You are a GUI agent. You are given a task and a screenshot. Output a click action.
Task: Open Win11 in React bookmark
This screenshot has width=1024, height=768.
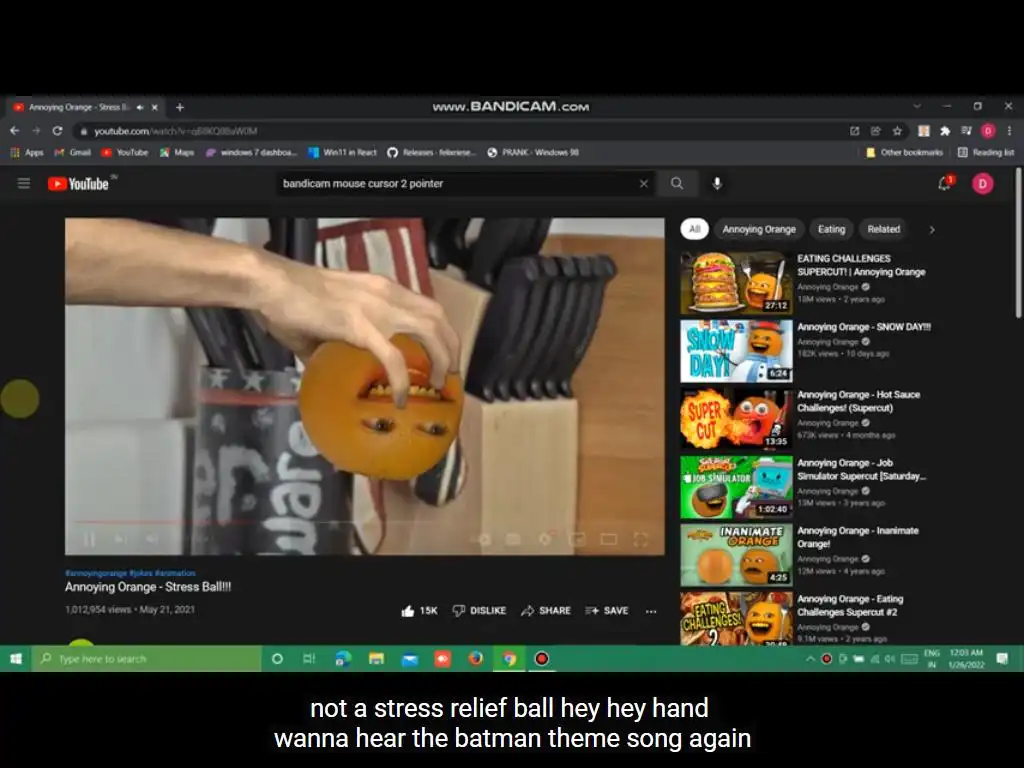tap(342, 152)
